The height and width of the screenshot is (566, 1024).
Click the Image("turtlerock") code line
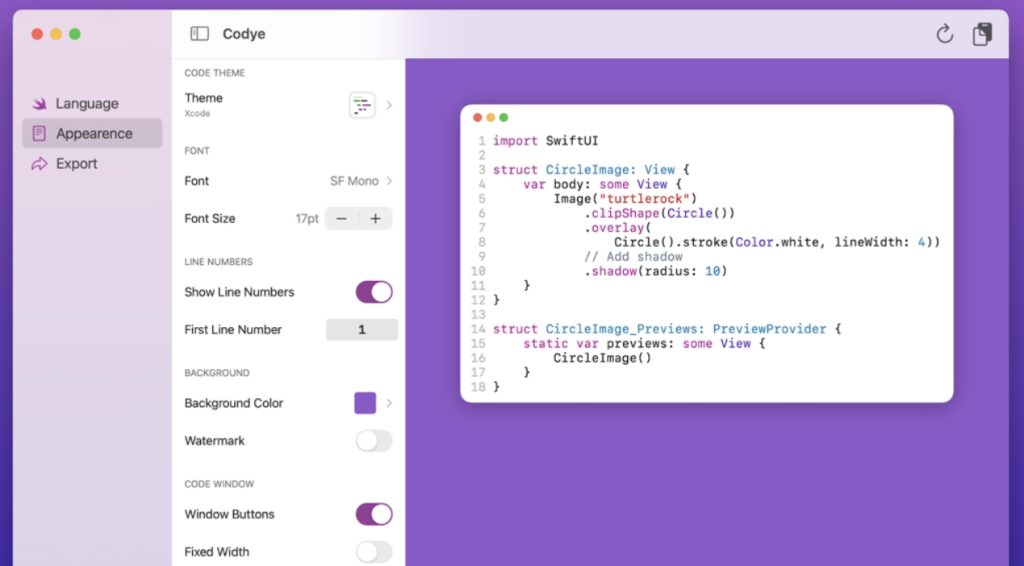click(625, 198)
